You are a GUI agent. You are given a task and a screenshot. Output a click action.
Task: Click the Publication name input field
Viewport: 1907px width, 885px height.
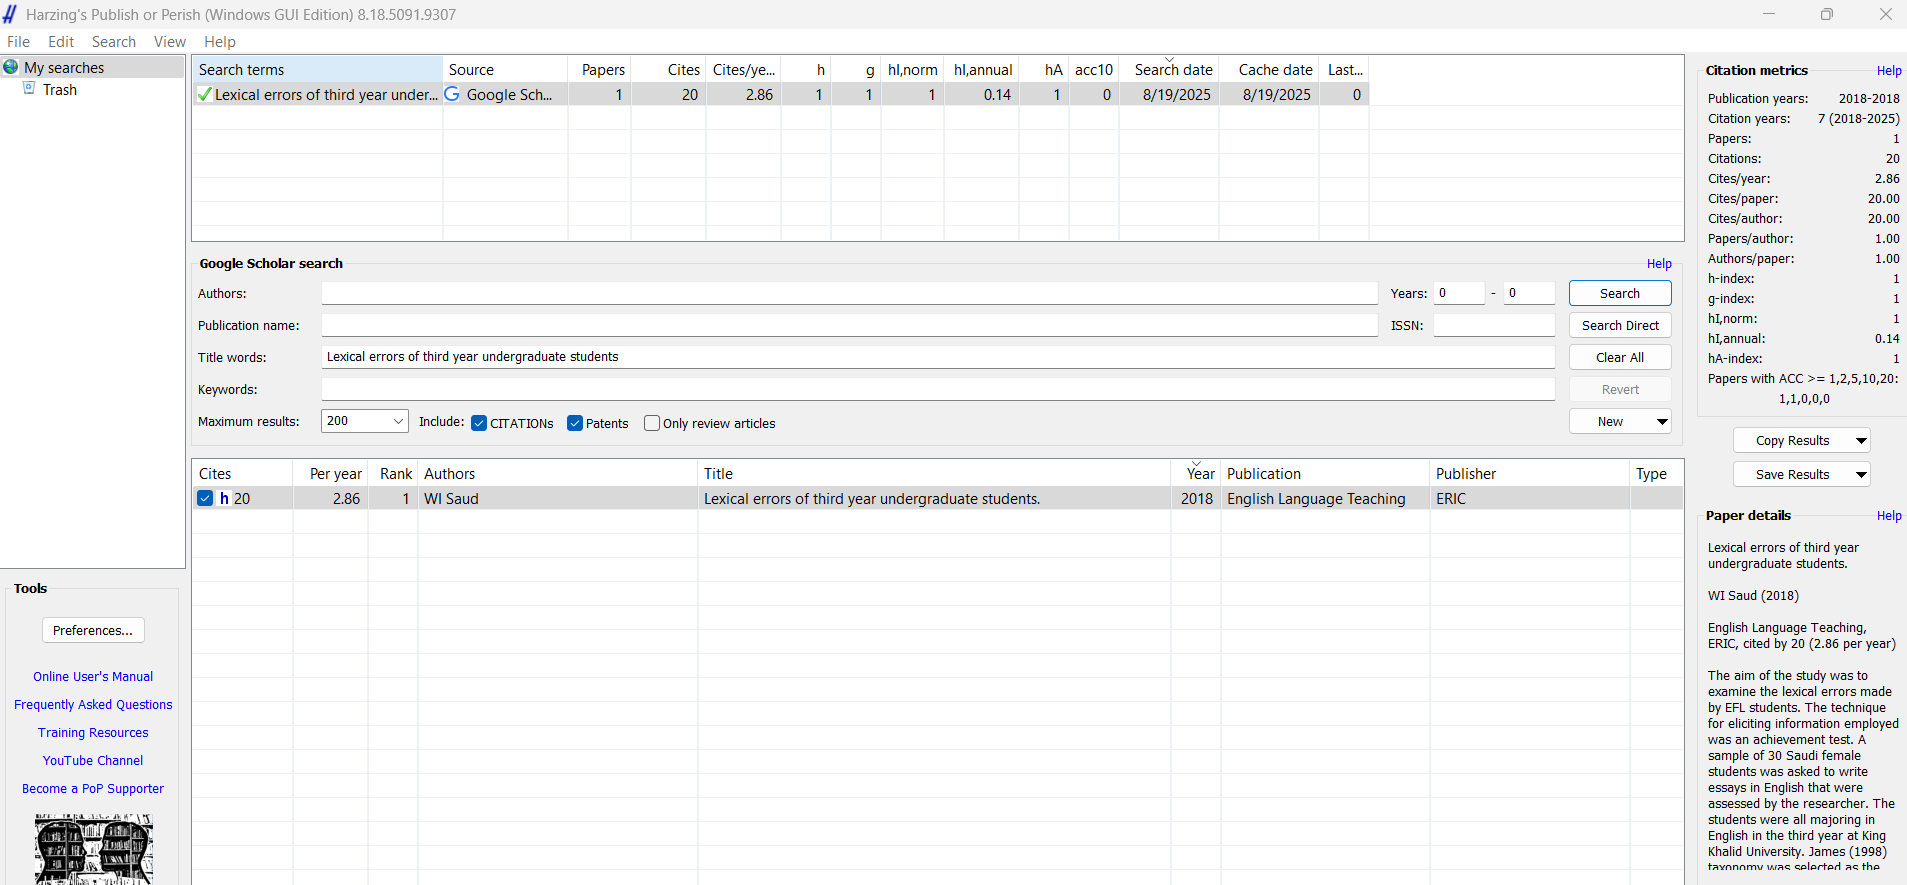[x=849, y=325]
